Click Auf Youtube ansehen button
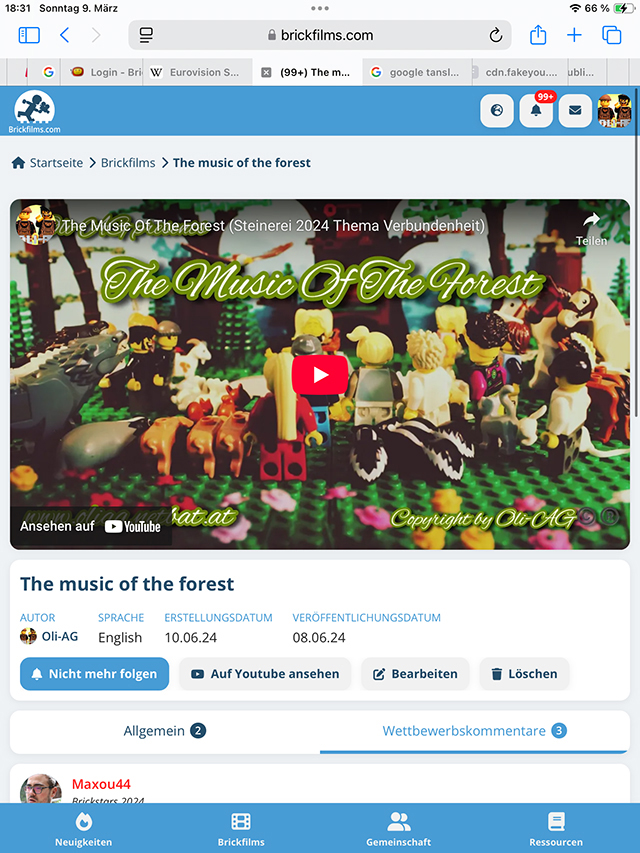 pyautogui.click(x=265, y=673)
